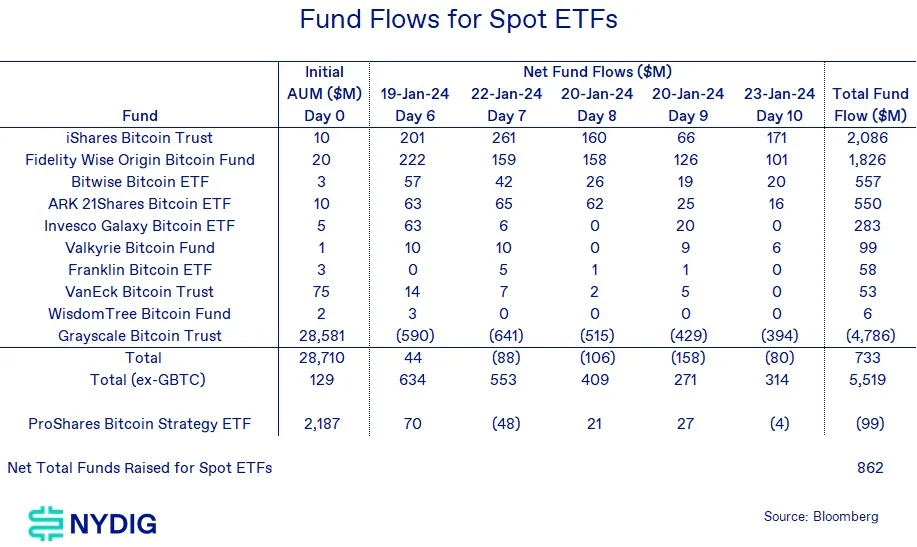Image resolution: width=917 pixels, height=547 pixels.
Task: Select the 862 net total value
Action: tap(870, 468)
